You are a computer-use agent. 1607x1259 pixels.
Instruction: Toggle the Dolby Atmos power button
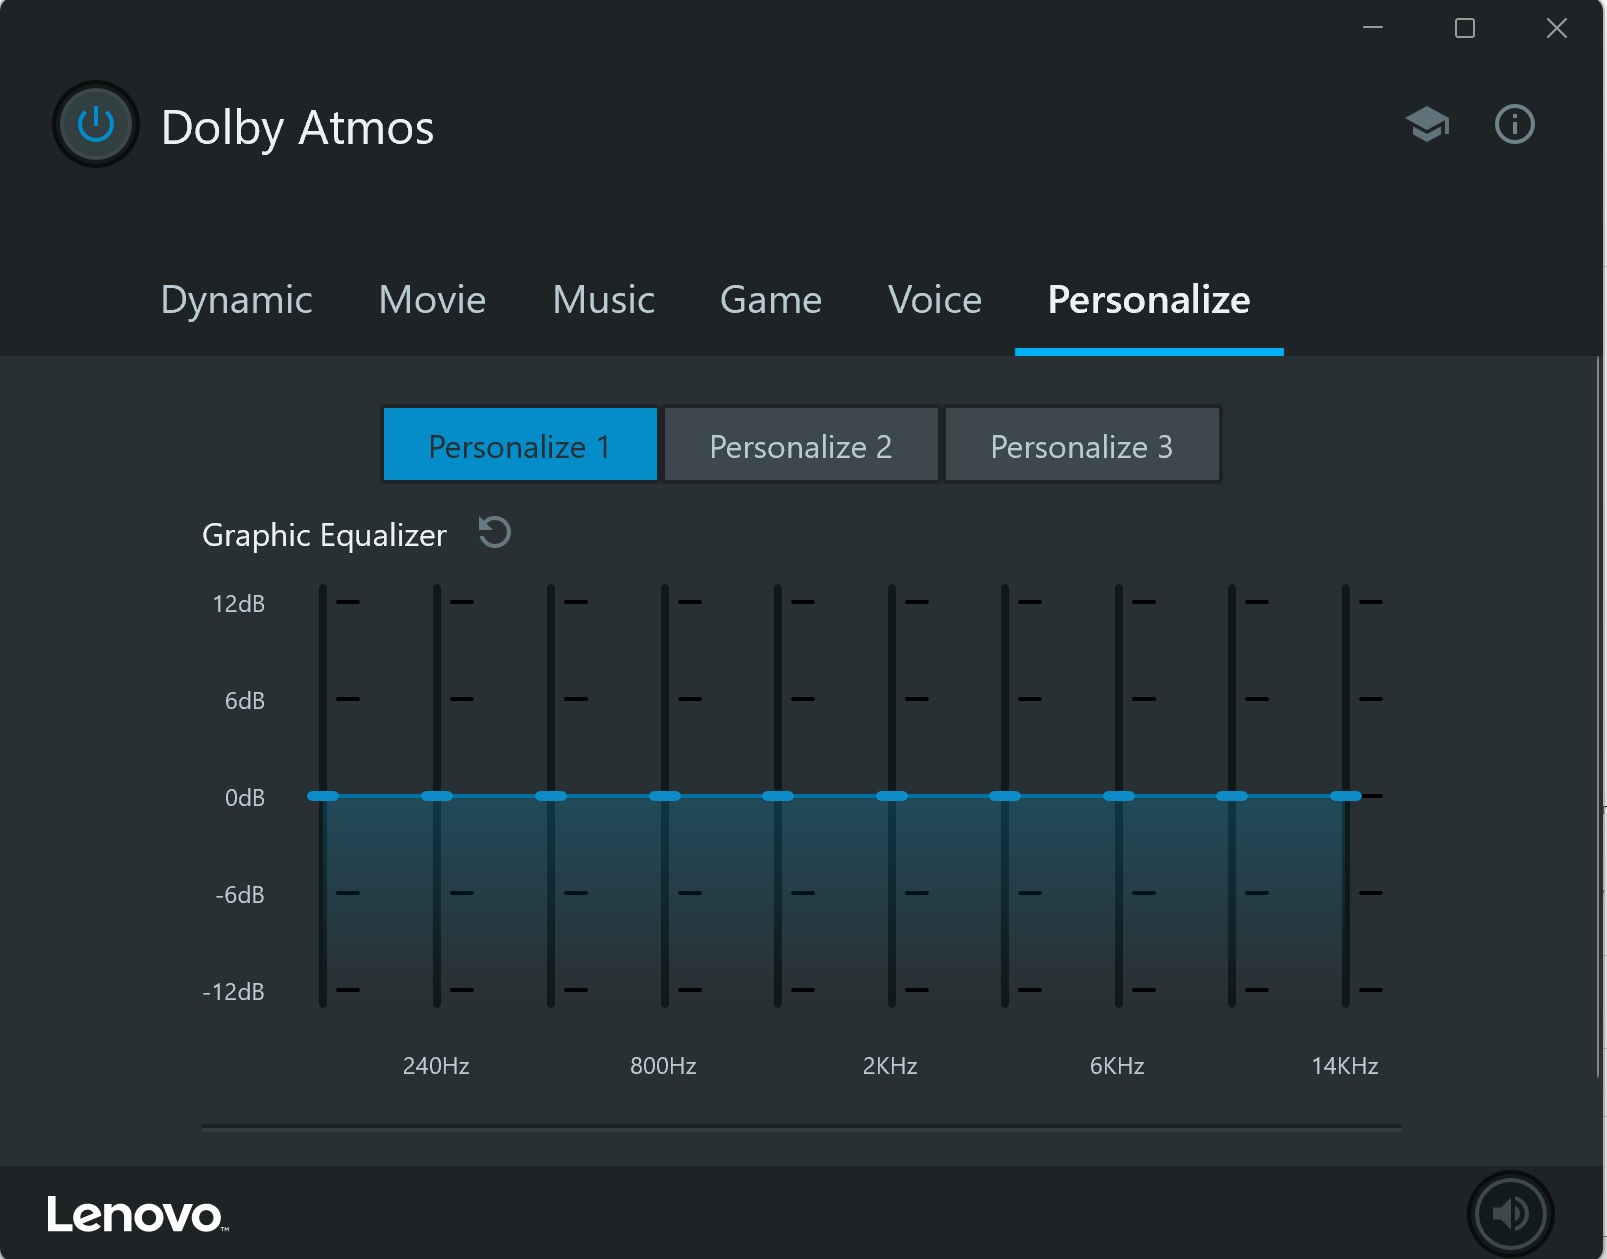96,125
